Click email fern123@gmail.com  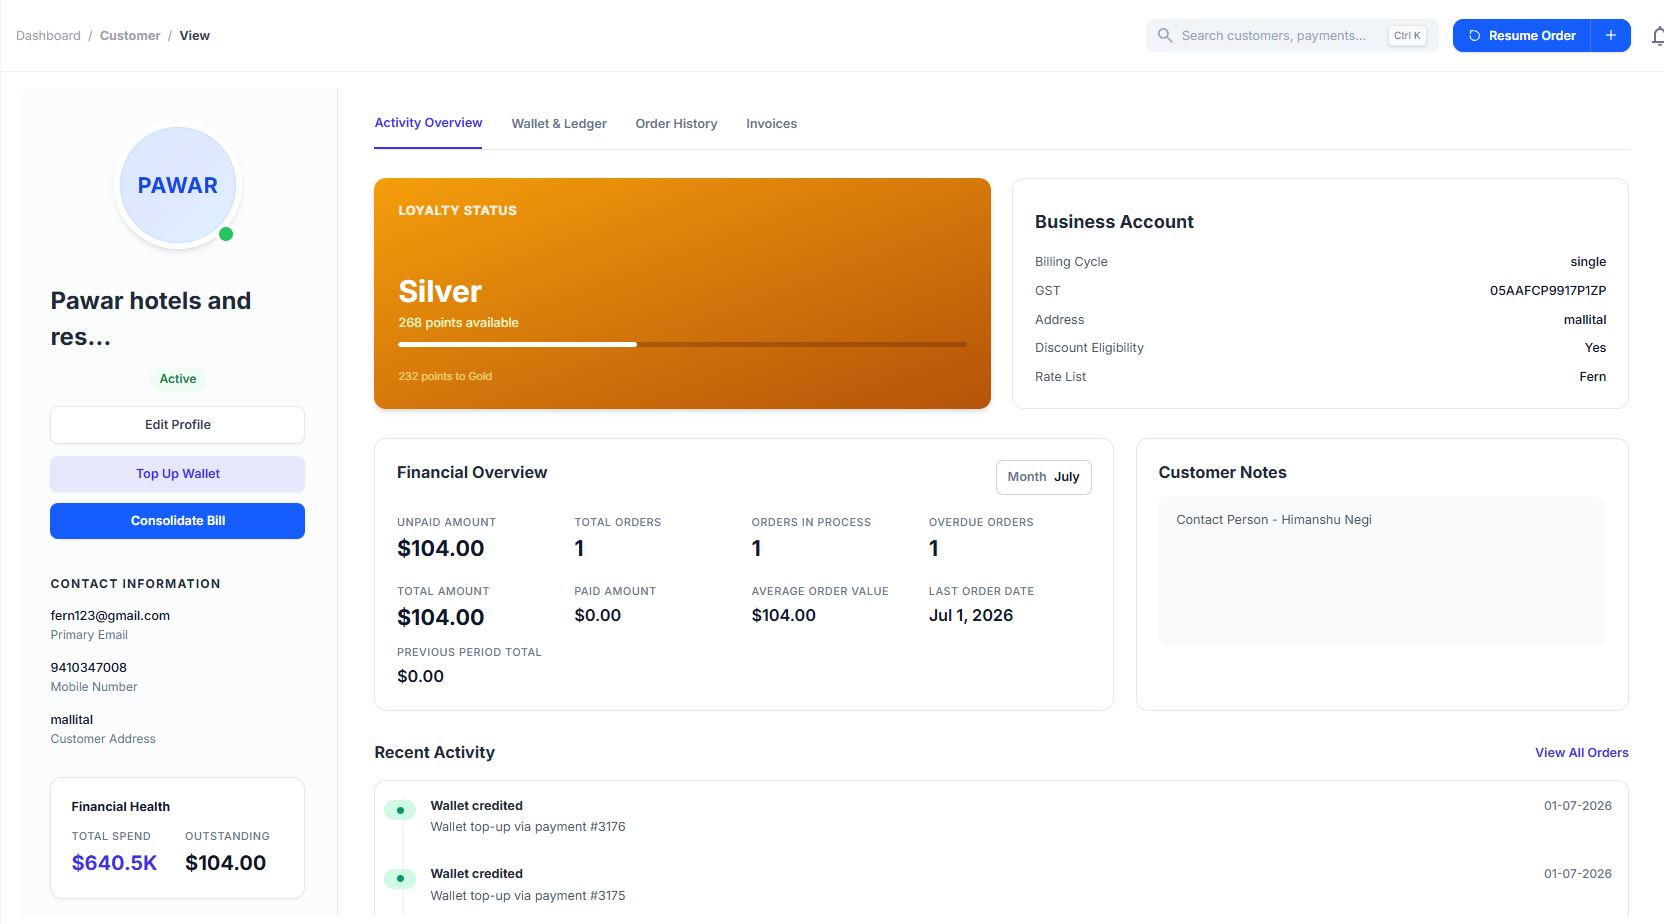tap(110, 615)
